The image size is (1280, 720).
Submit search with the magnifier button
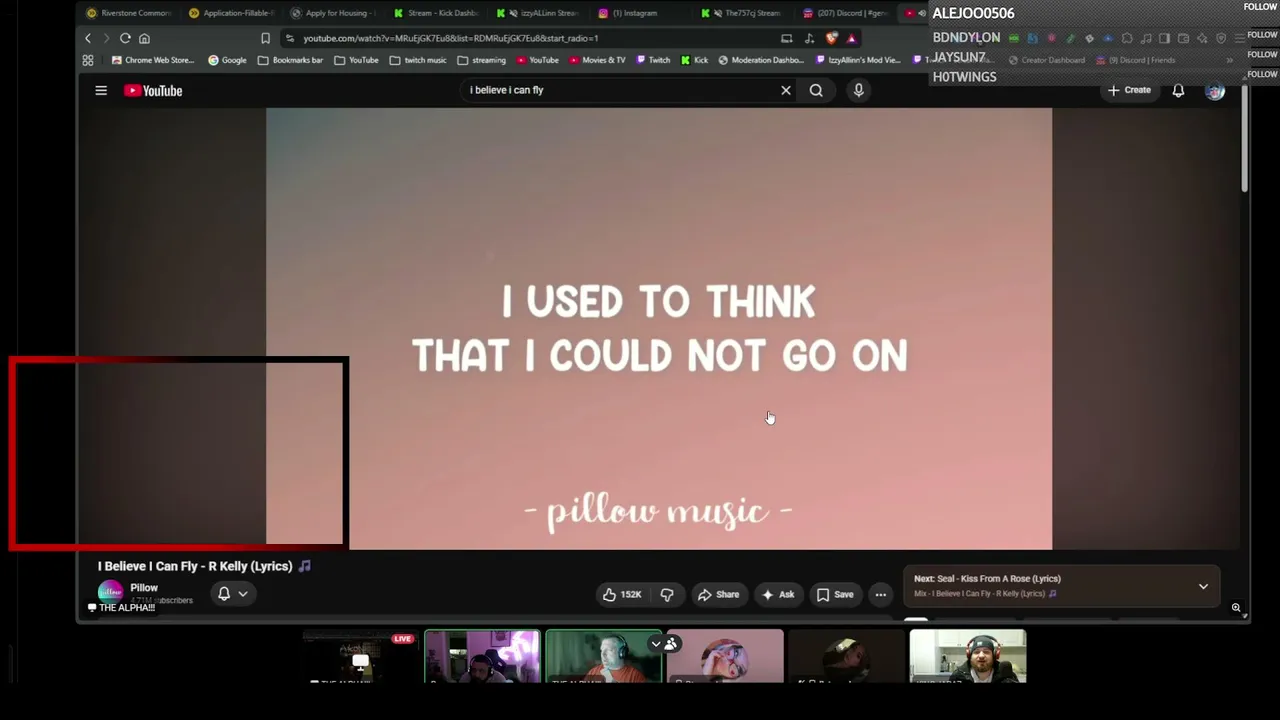coord(816,90)
